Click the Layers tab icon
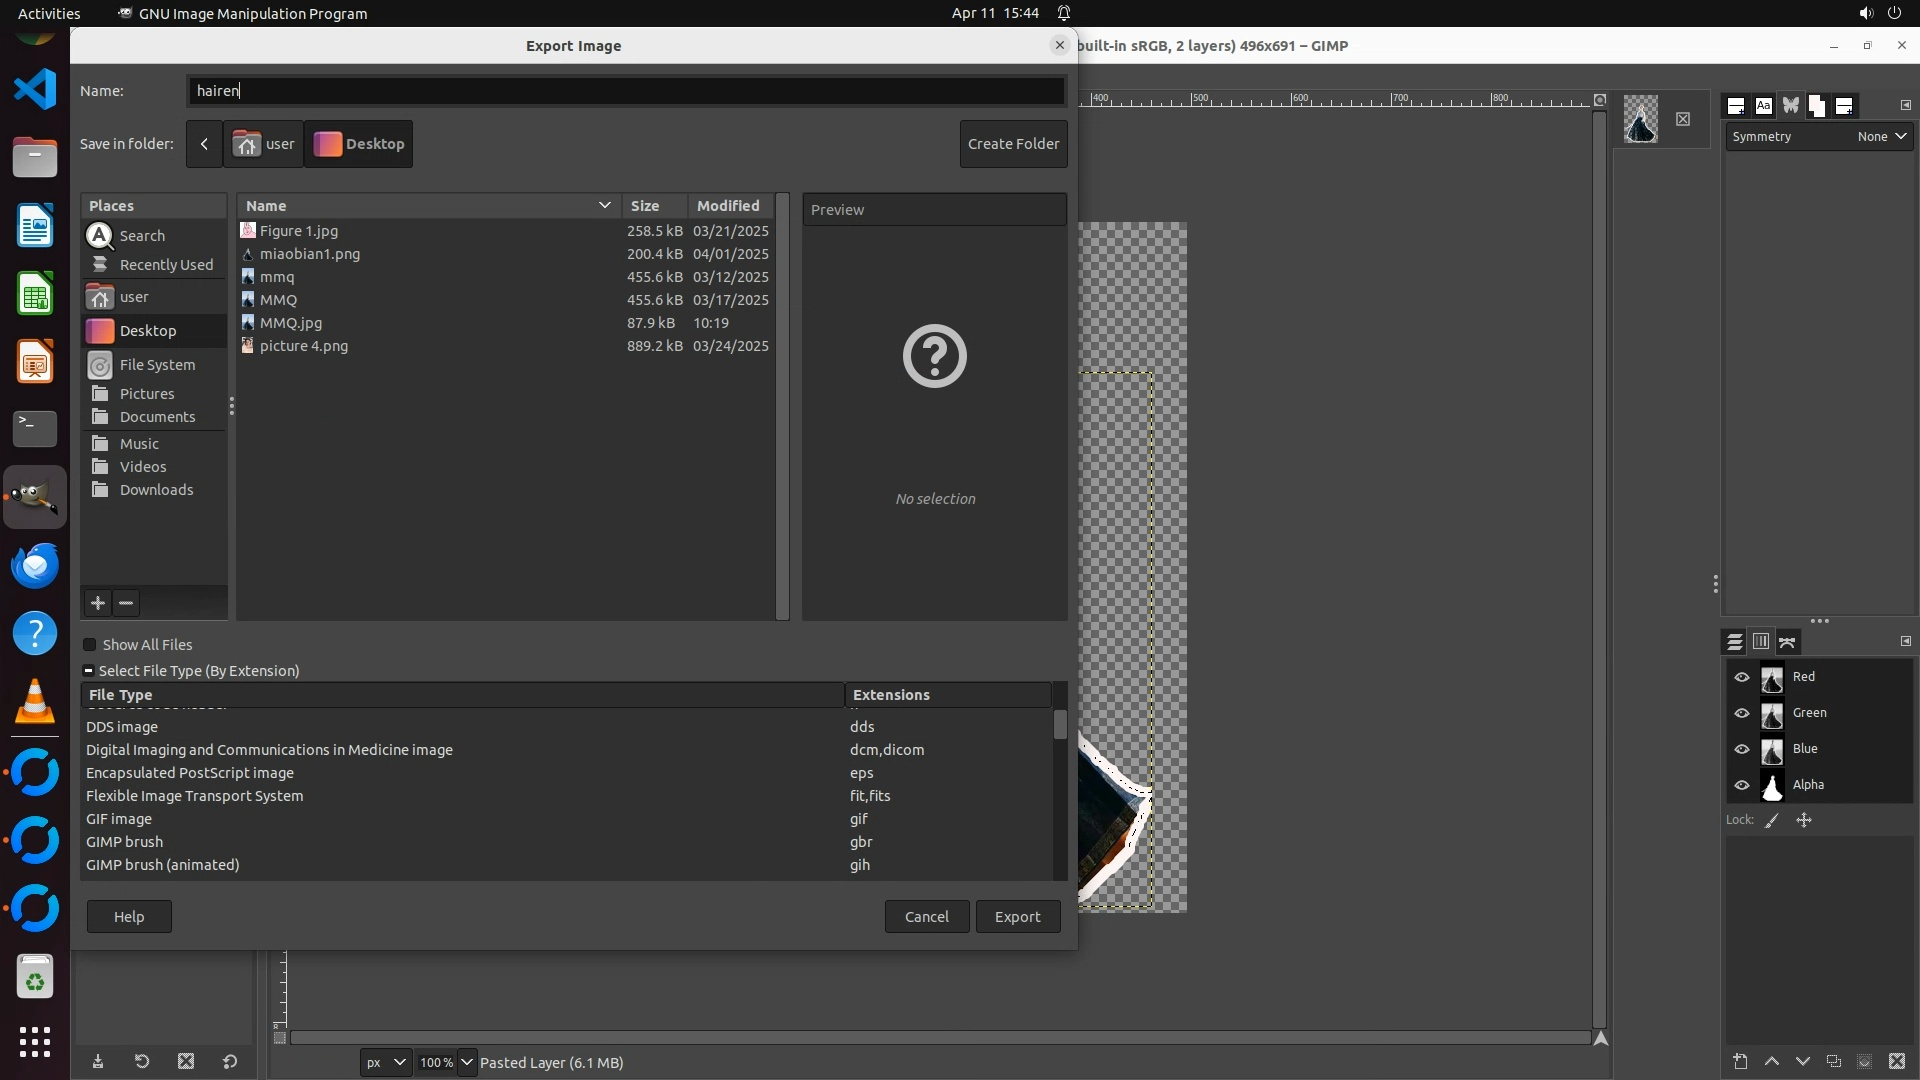 (1735, 642)
